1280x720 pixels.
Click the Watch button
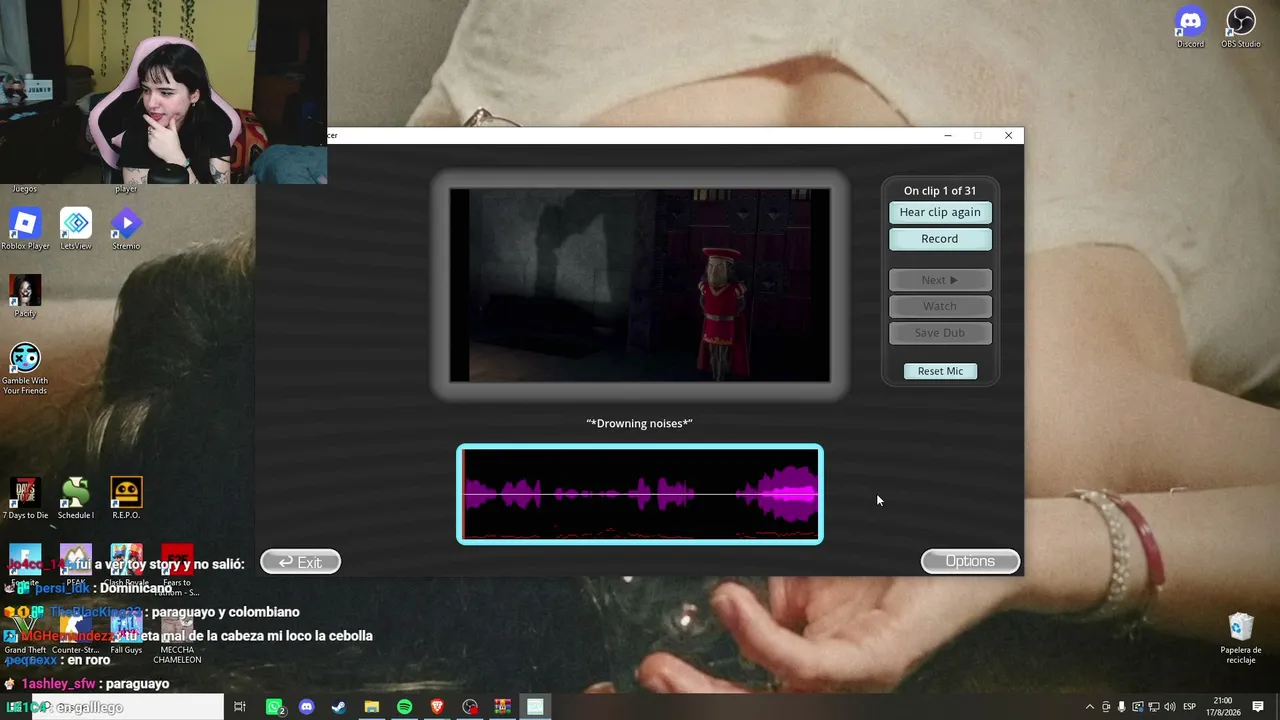coord(940,306)
